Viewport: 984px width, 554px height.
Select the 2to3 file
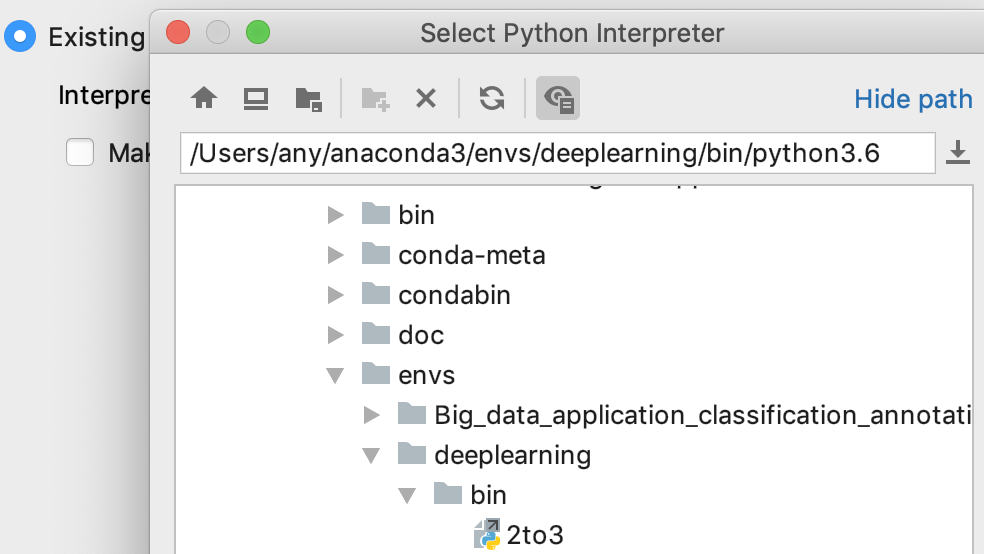pos(534,535)
